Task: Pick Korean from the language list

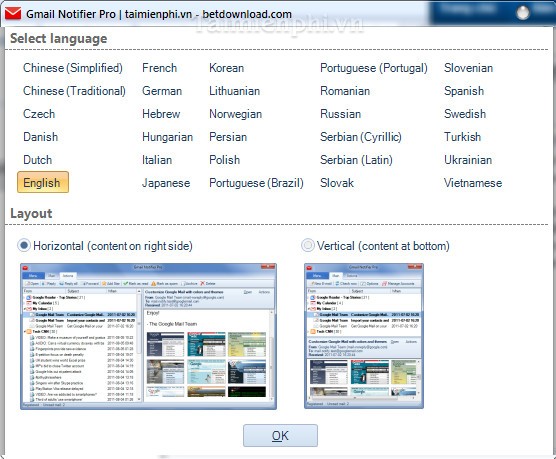Action: click(226, 68)
